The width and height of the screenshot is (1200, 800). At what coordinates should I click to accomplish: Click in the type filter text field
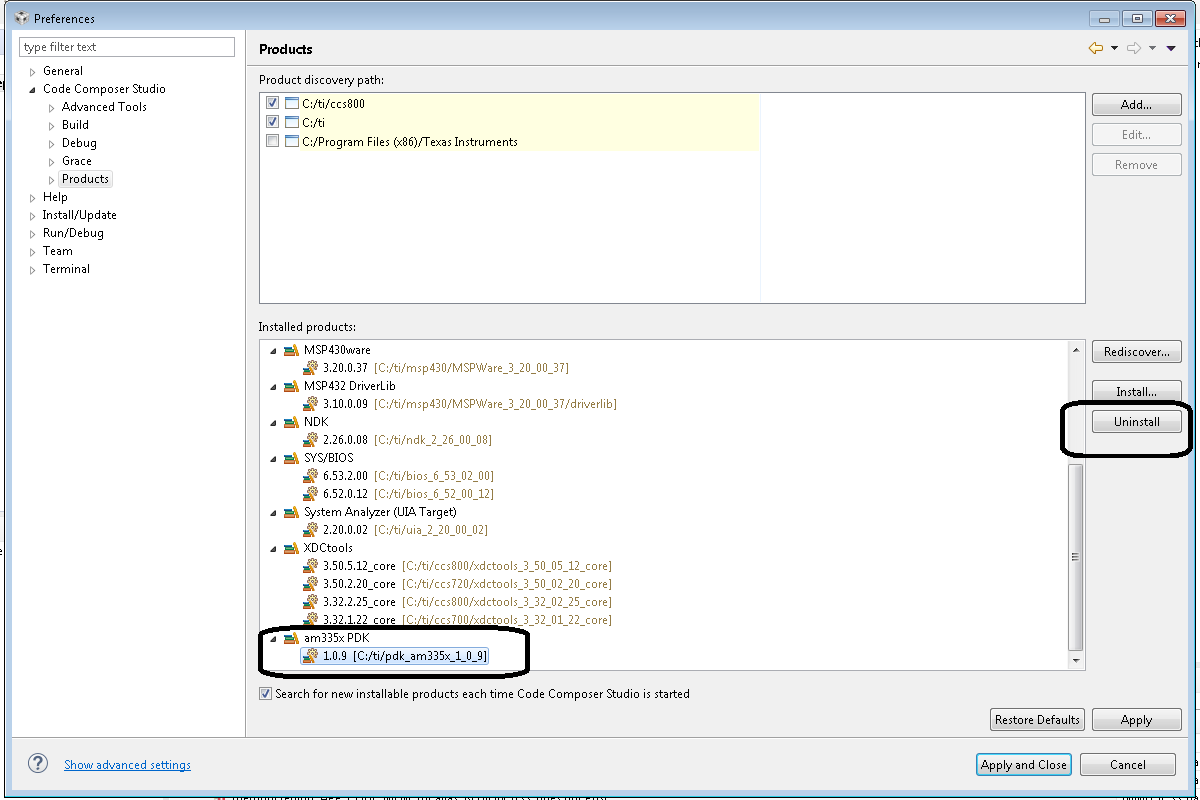coord(127,47)
